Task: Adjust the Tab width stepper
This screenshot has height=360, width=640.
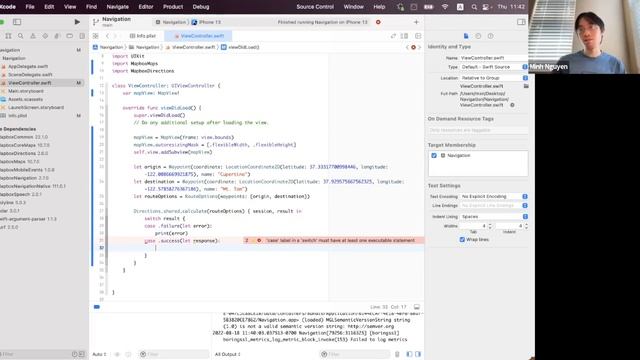Action: (490, 226)
